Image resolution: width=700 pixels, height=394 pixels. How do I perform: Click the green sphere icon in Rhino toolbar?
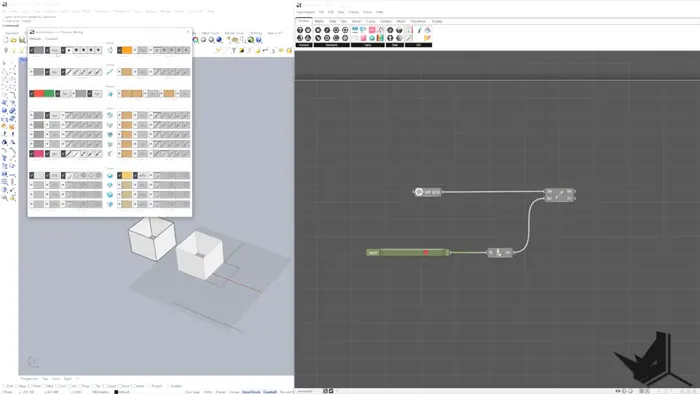tap(250, 40)
